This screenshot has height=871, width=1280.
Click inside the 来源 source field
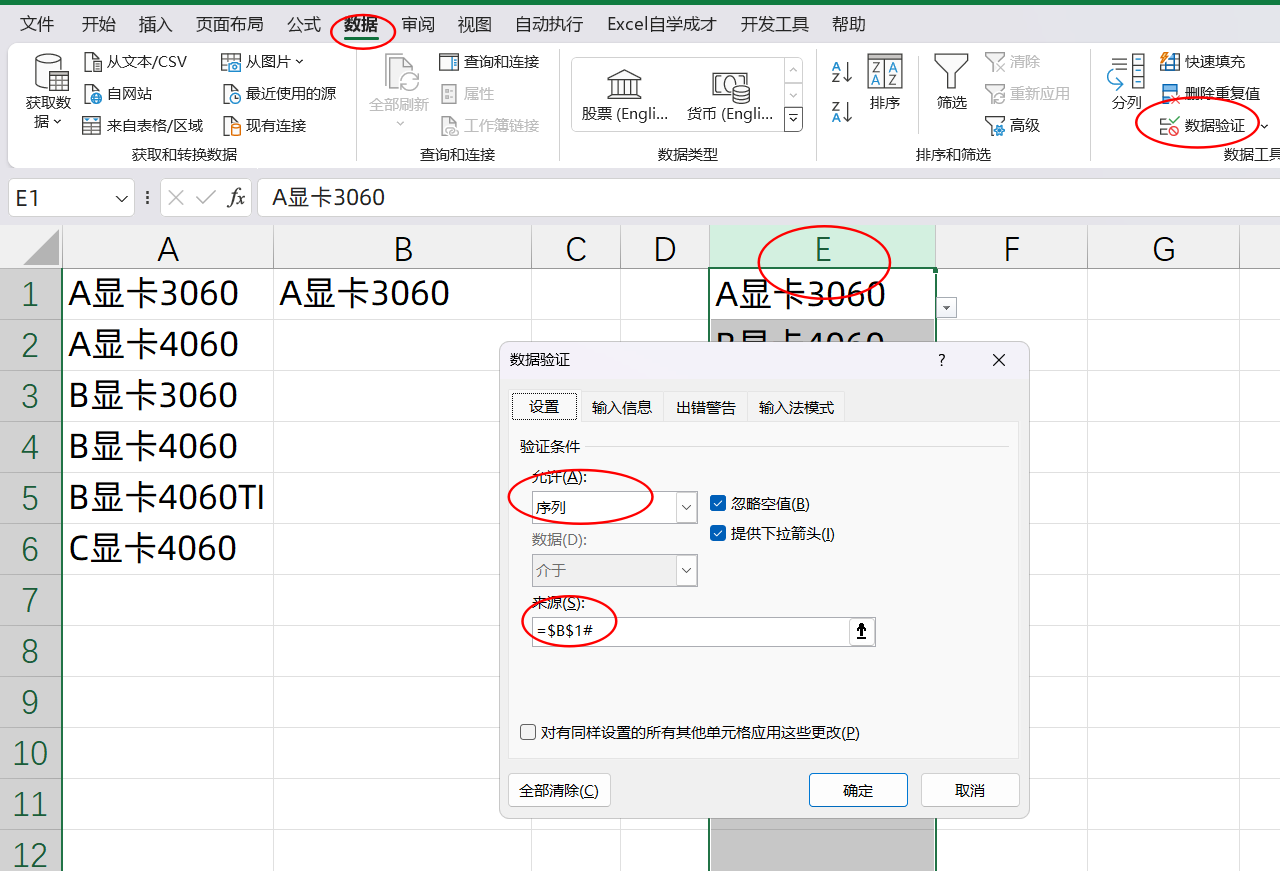[x=691, y=631]
